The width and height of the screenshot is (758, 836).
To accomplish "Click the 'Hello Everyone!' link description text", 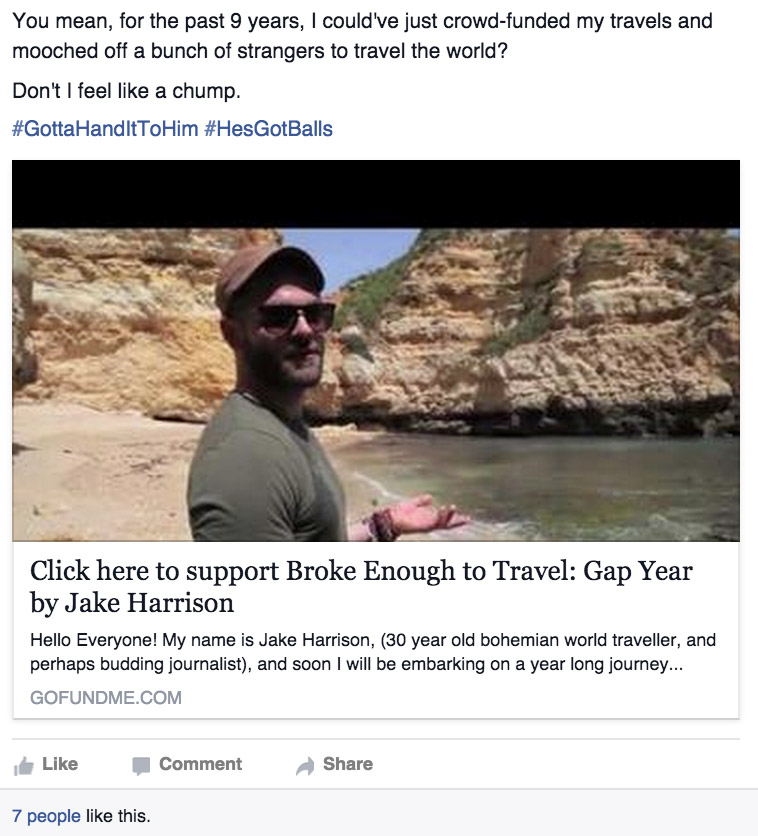I will (x=373, y=652).
